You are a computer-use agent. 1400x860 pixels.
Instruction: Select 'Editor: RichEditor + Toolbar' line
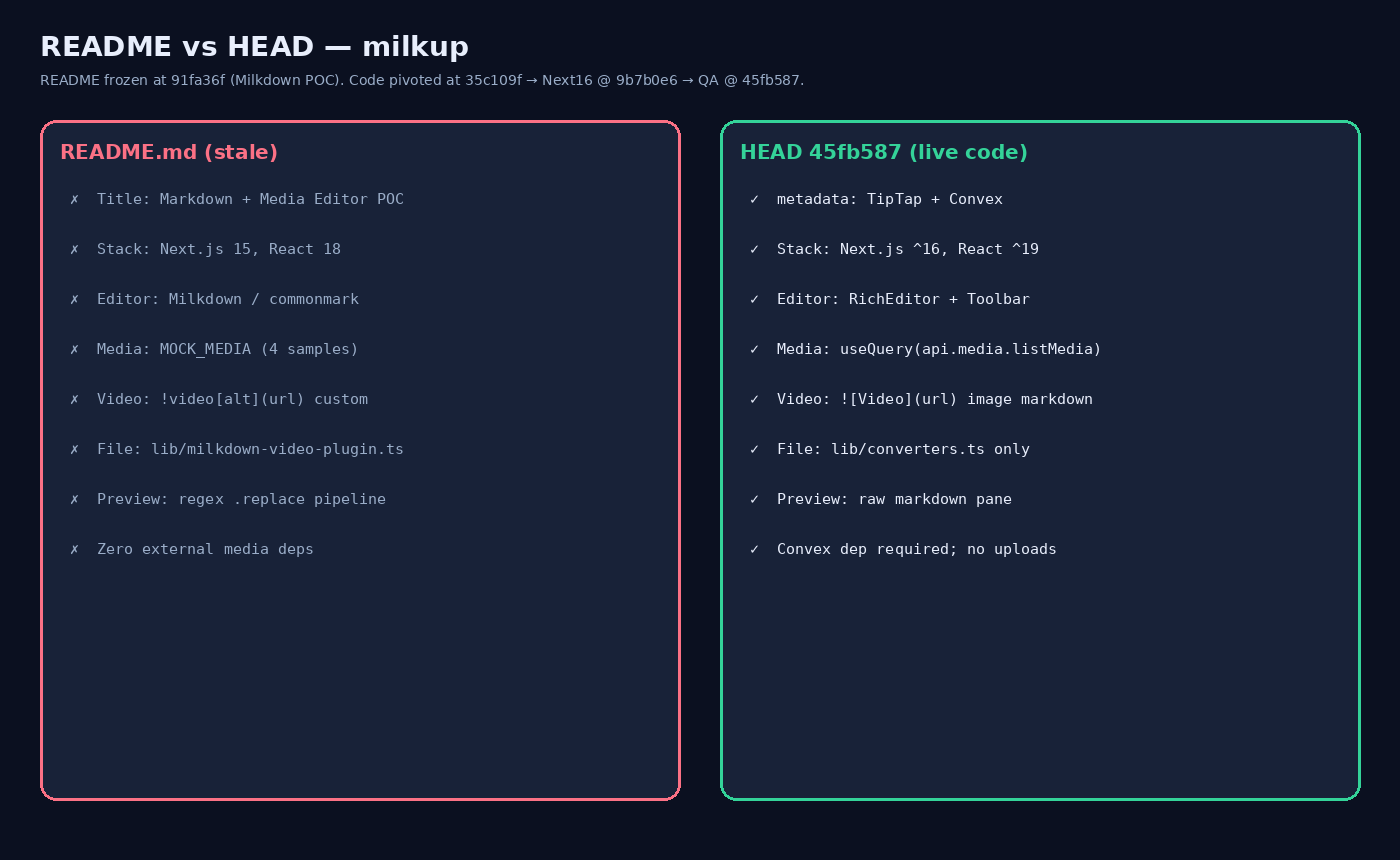click(x=903, y=299)
